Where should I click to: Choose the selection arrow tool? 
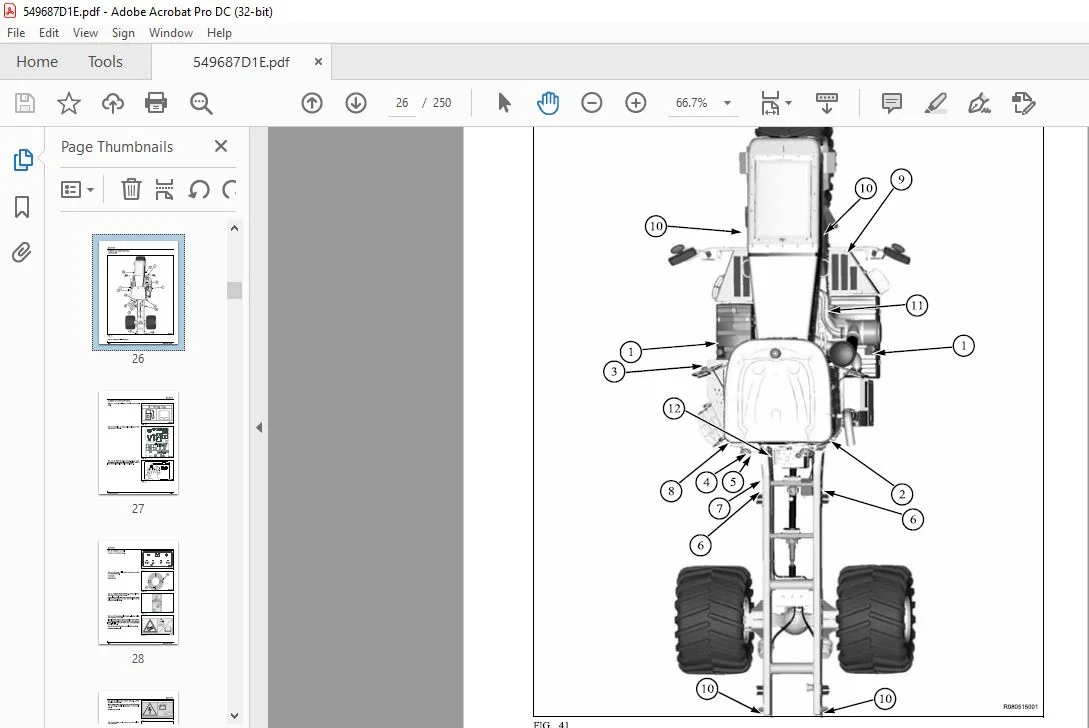[x=504, y=103]
